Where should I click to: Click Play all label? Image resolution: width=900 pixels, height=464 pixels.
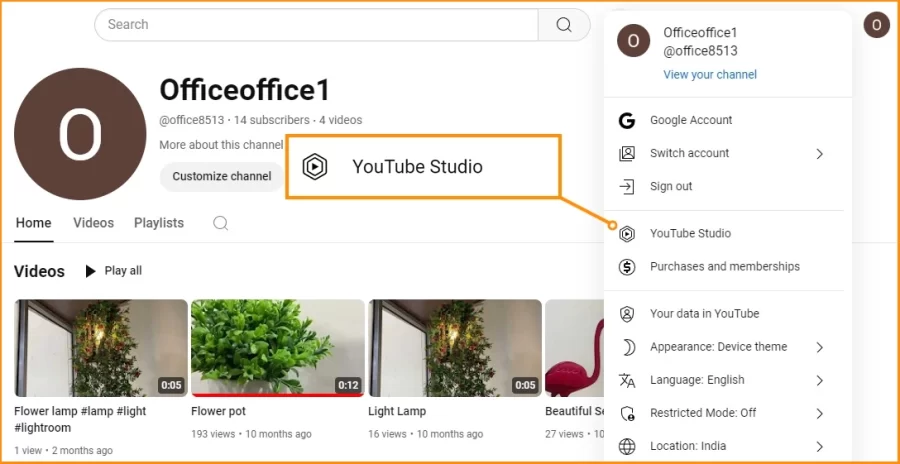(x=123, y=271)
